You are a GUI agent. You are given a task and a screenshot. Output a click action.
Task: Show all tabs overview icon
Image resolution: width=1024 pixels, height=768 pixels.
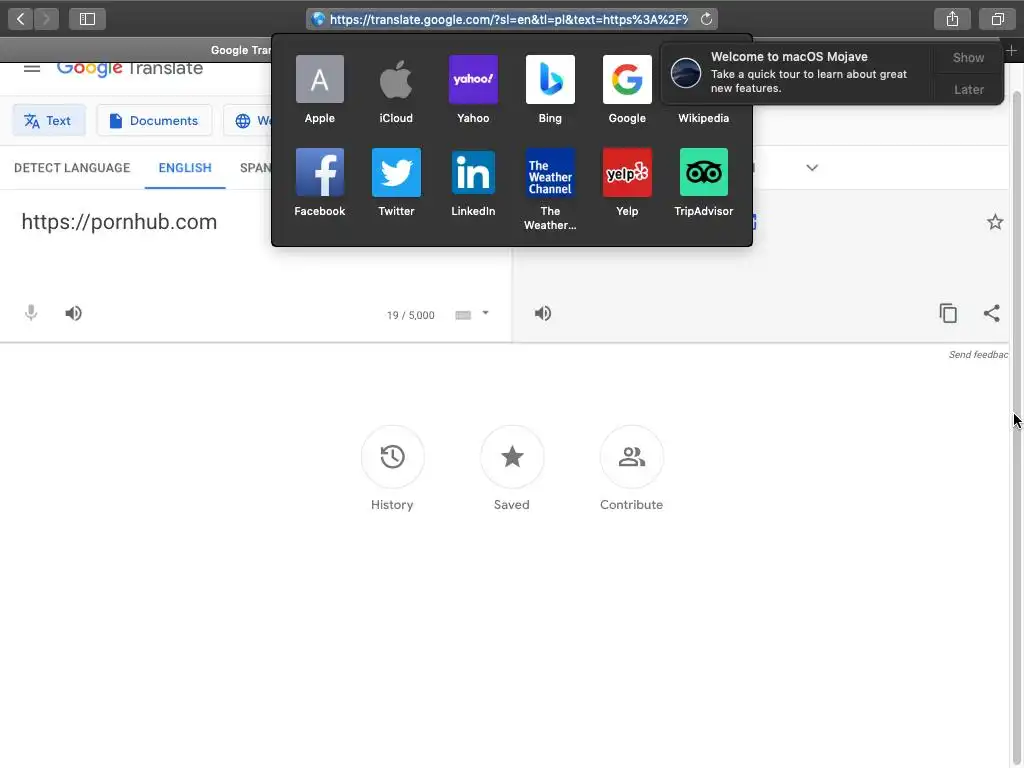point(997,19)
